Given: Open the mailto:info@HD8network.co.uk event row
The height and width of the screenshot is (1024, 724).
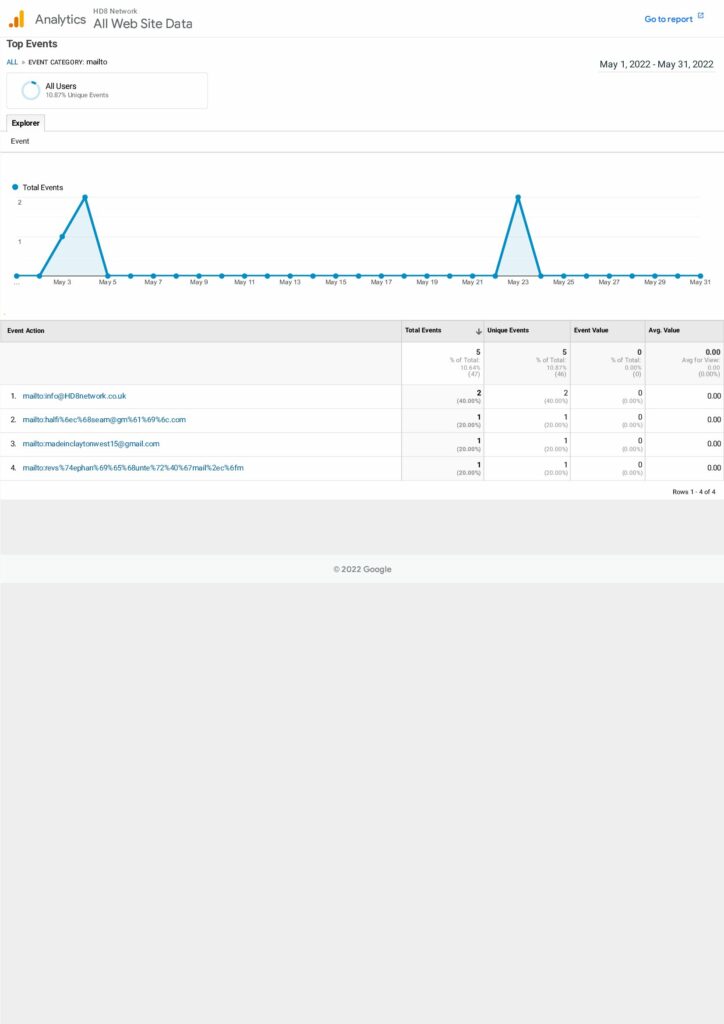Looking at the screenshot, I should (74, 396).
